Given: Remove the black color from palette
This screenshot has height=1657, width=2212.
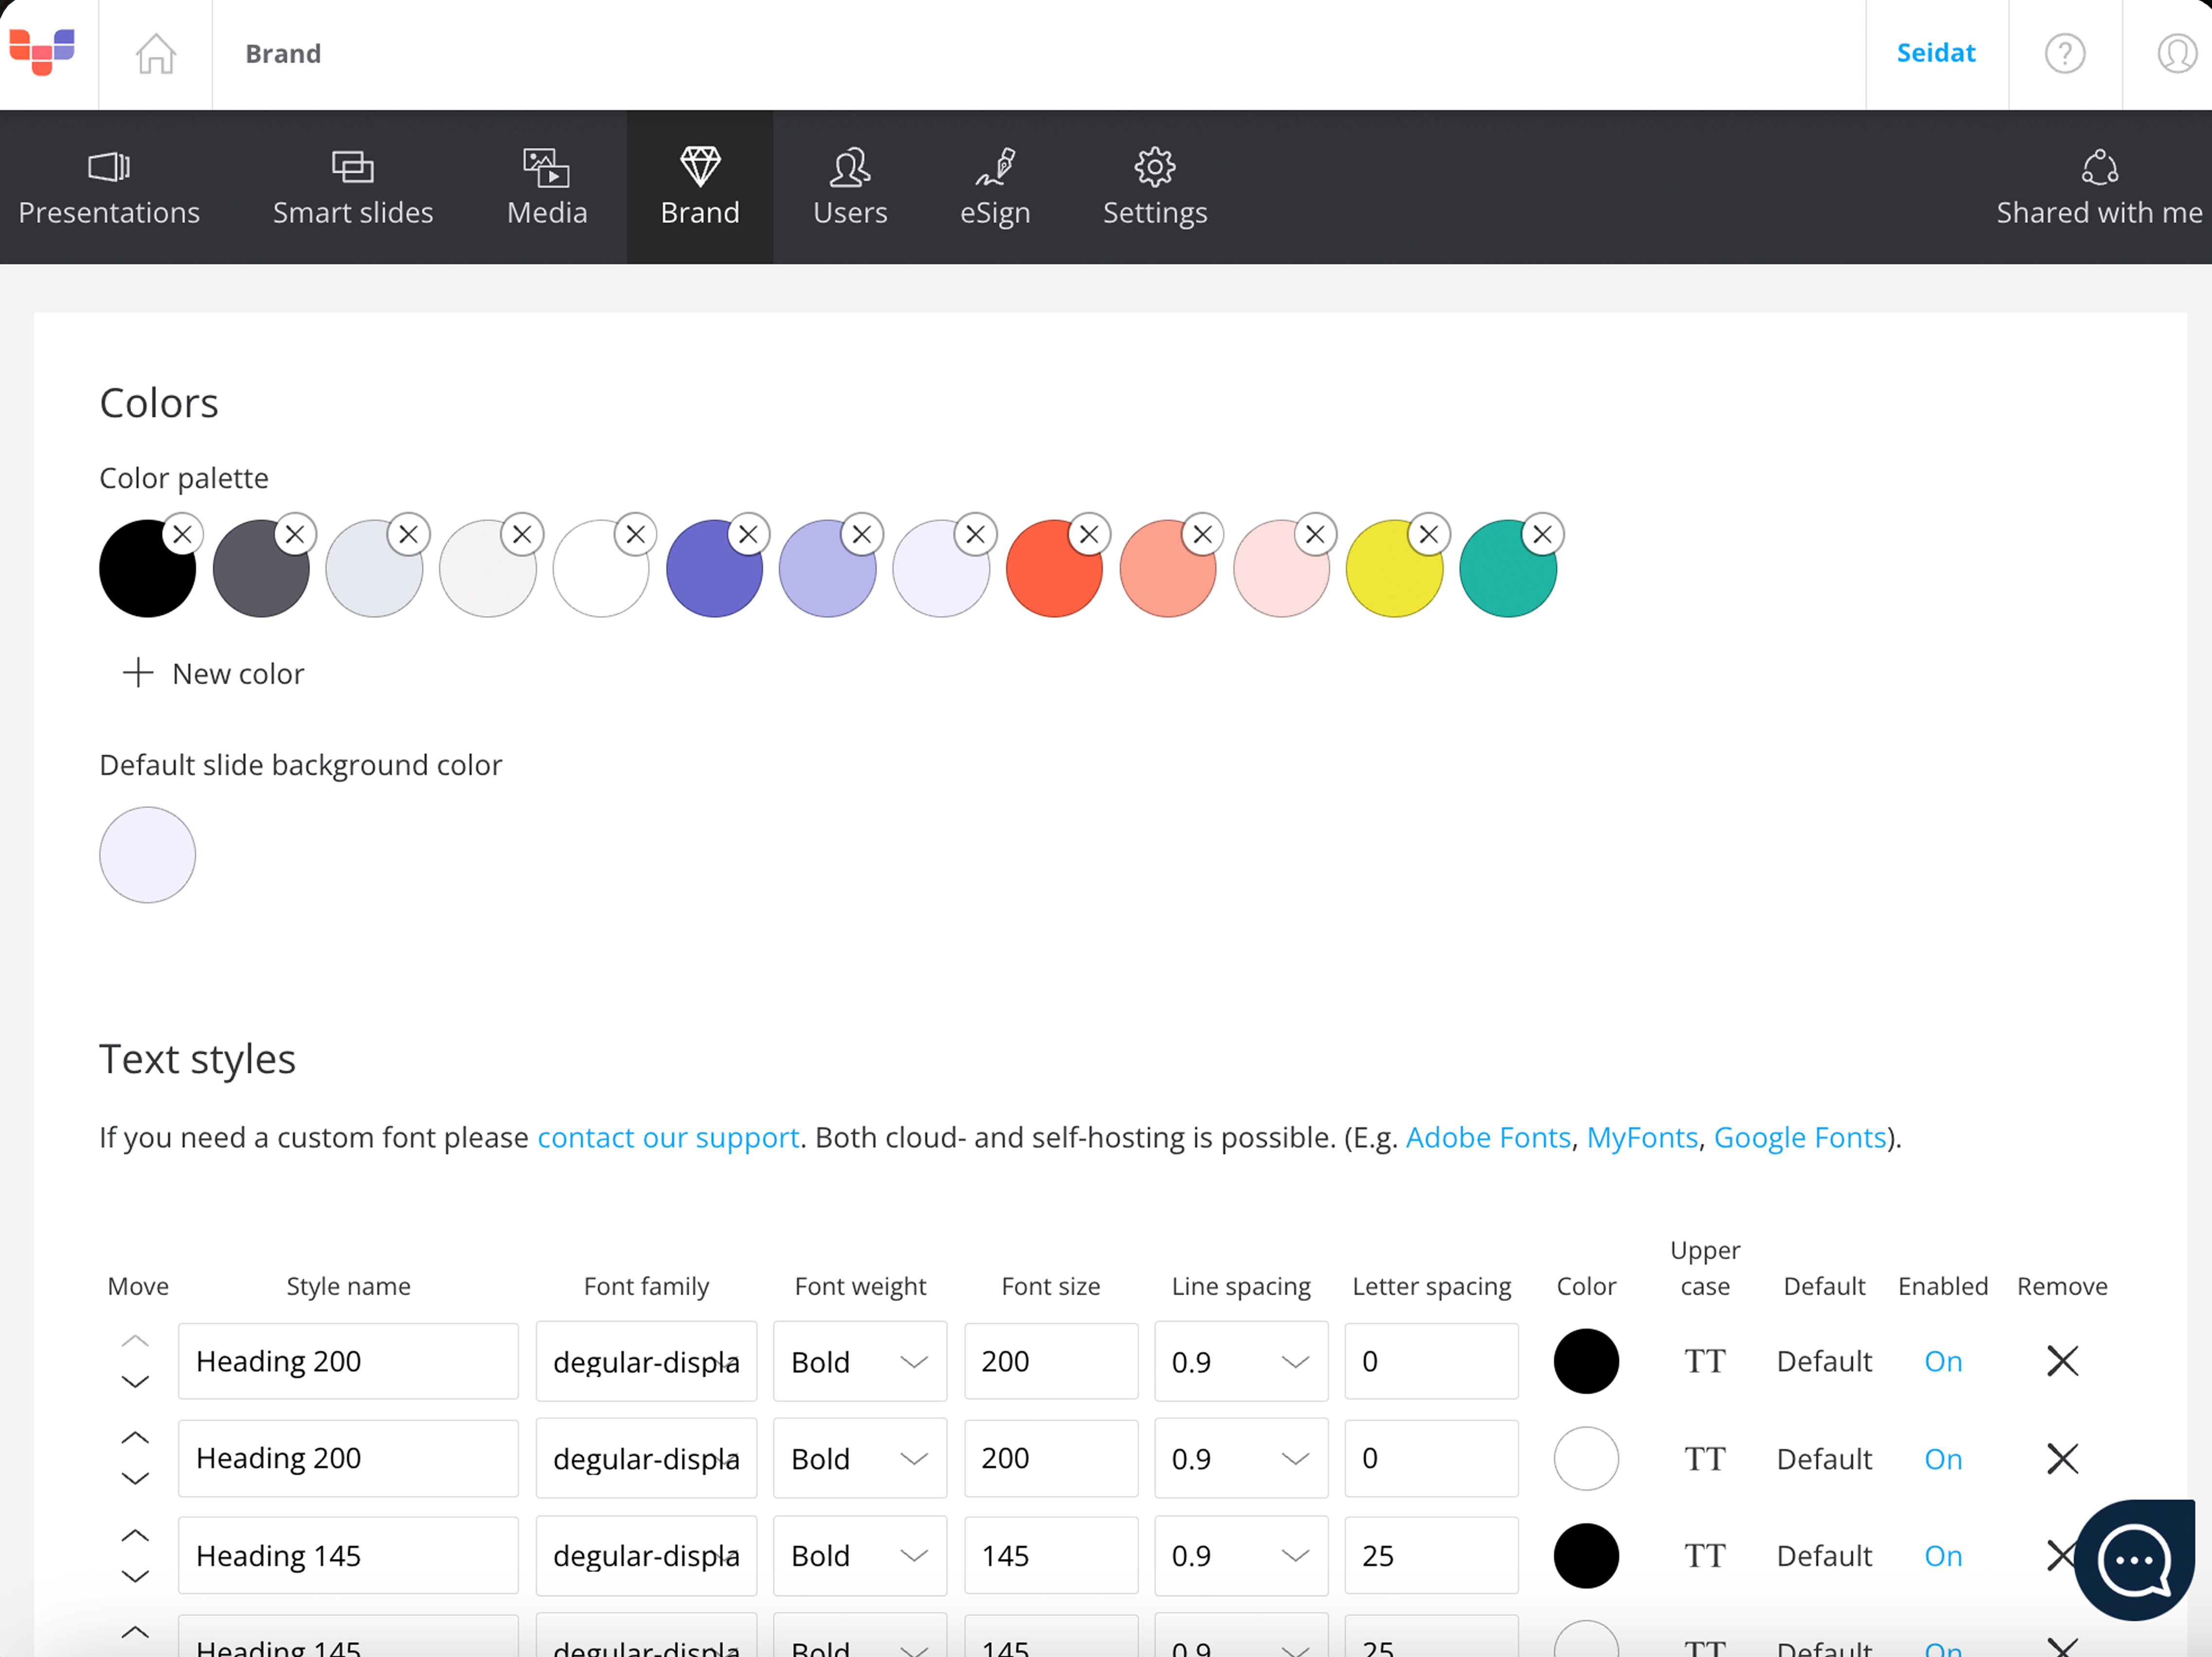Looking at the screenshot, I should point(182,535).
